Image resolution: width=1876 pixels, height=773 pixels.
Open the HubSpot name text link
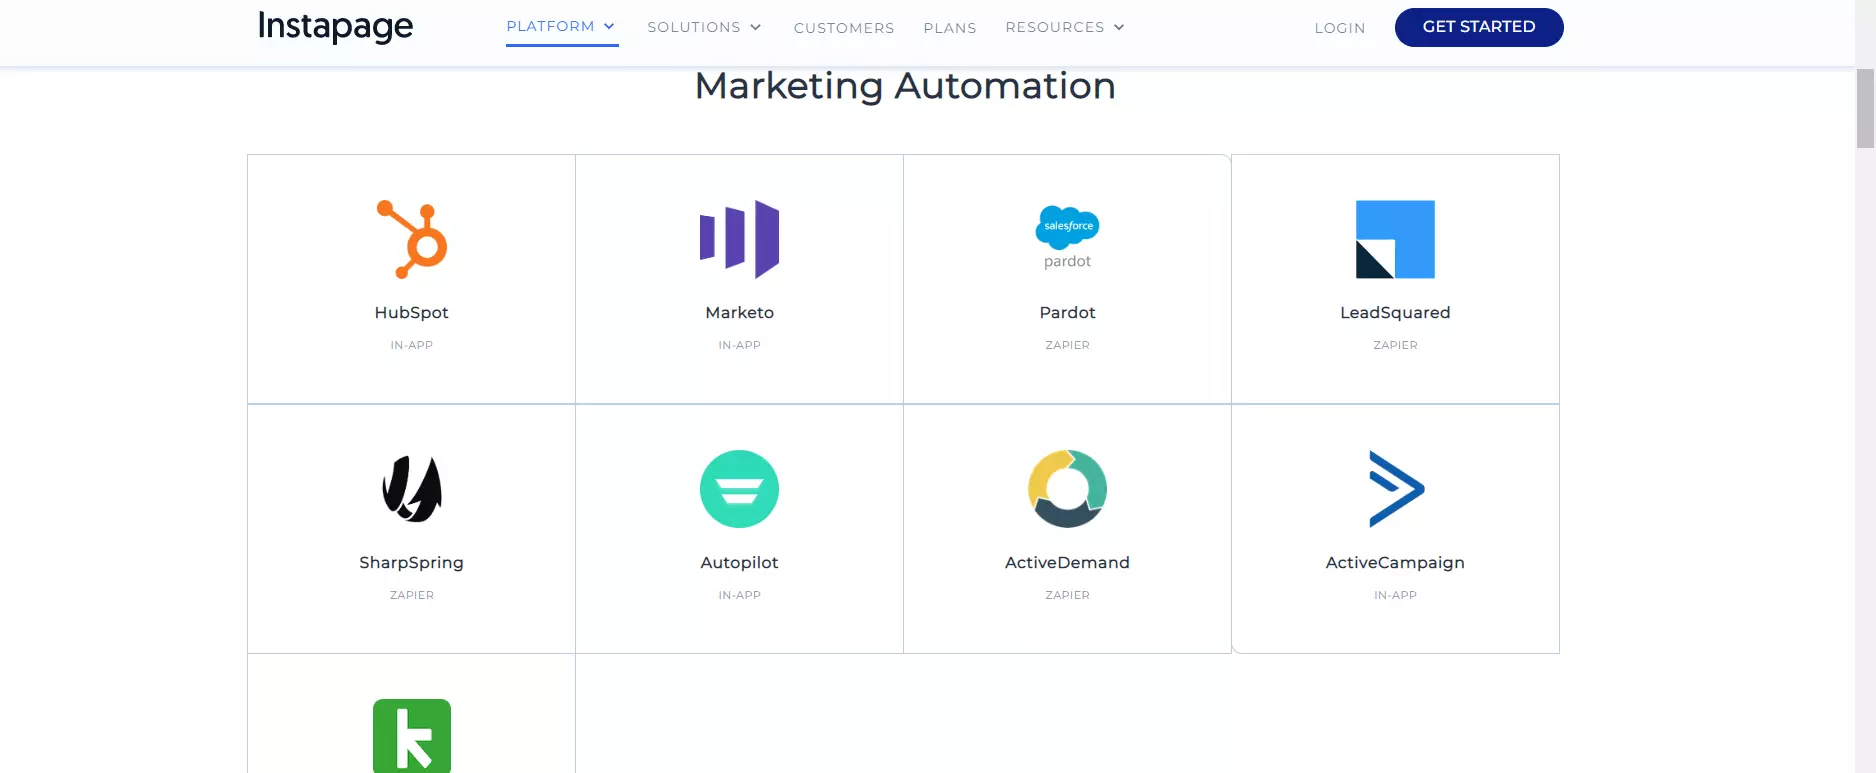[411, 313]
